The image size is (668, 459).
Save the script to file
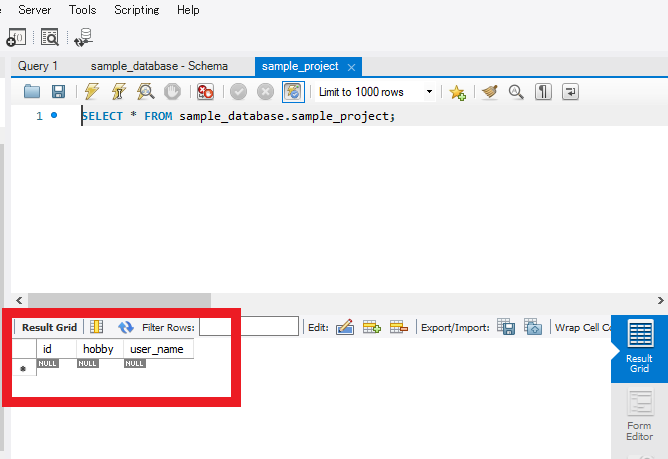click(58, 91)
